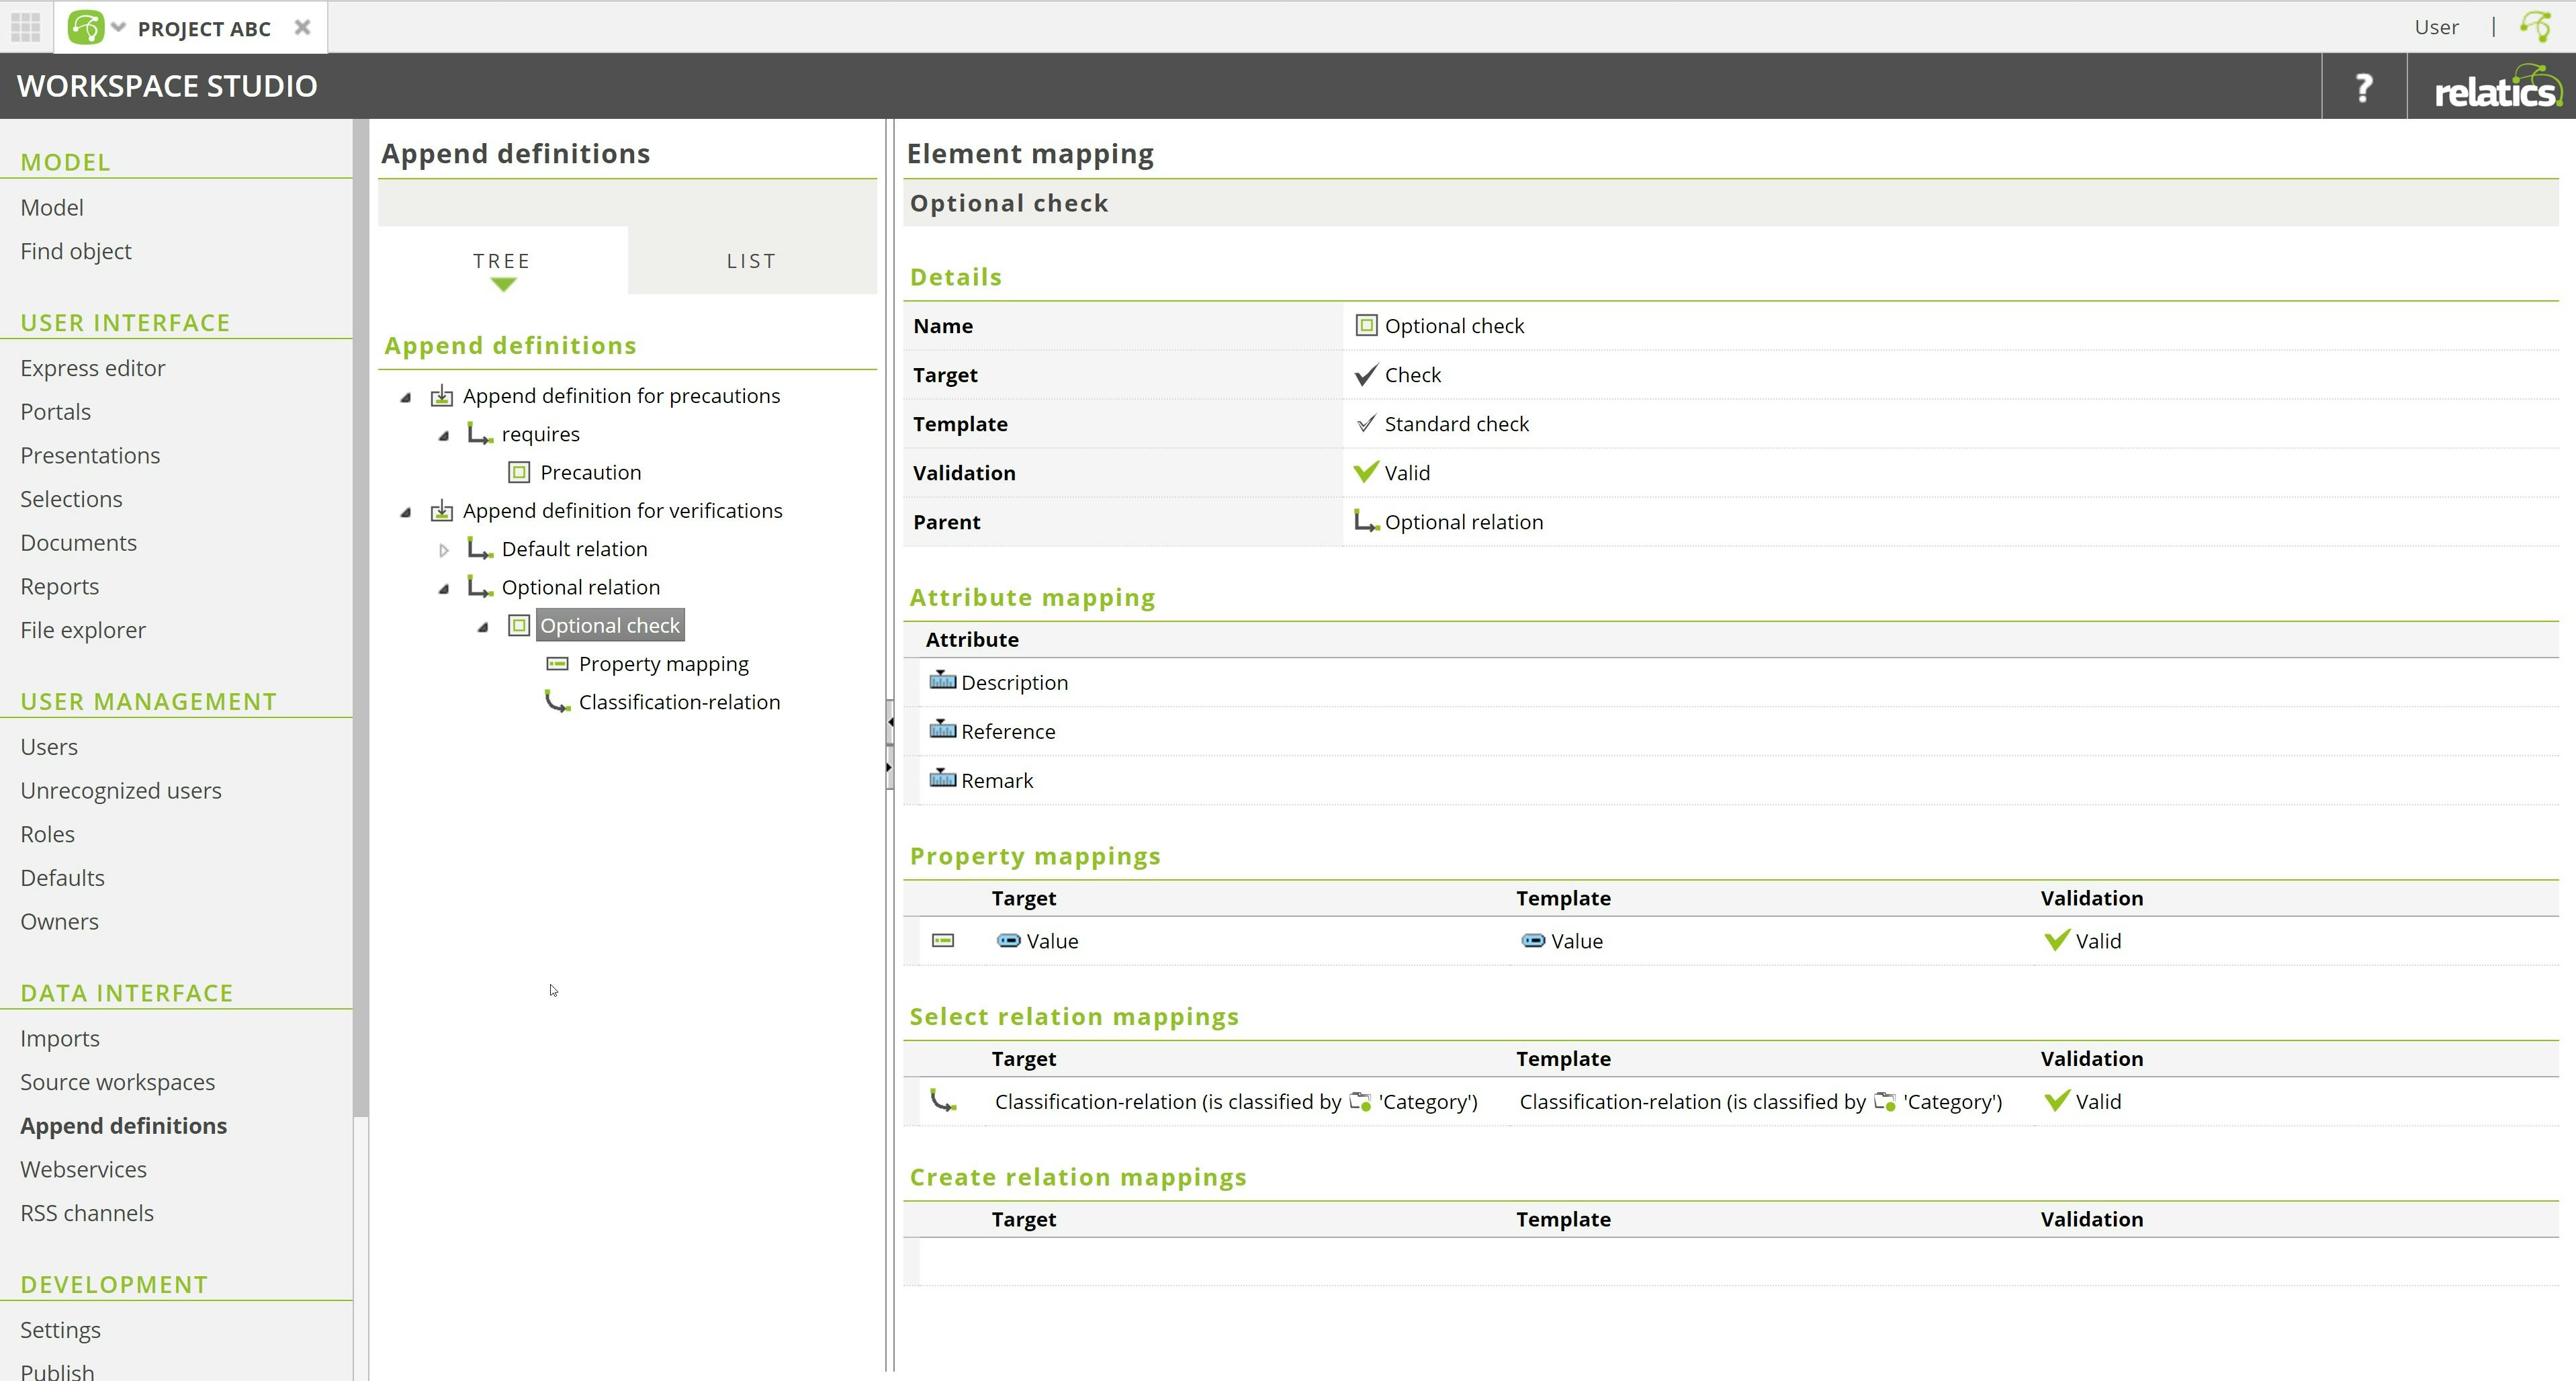
Task: Click Property mapping icon in tree
Action: (x=557, y=664)
